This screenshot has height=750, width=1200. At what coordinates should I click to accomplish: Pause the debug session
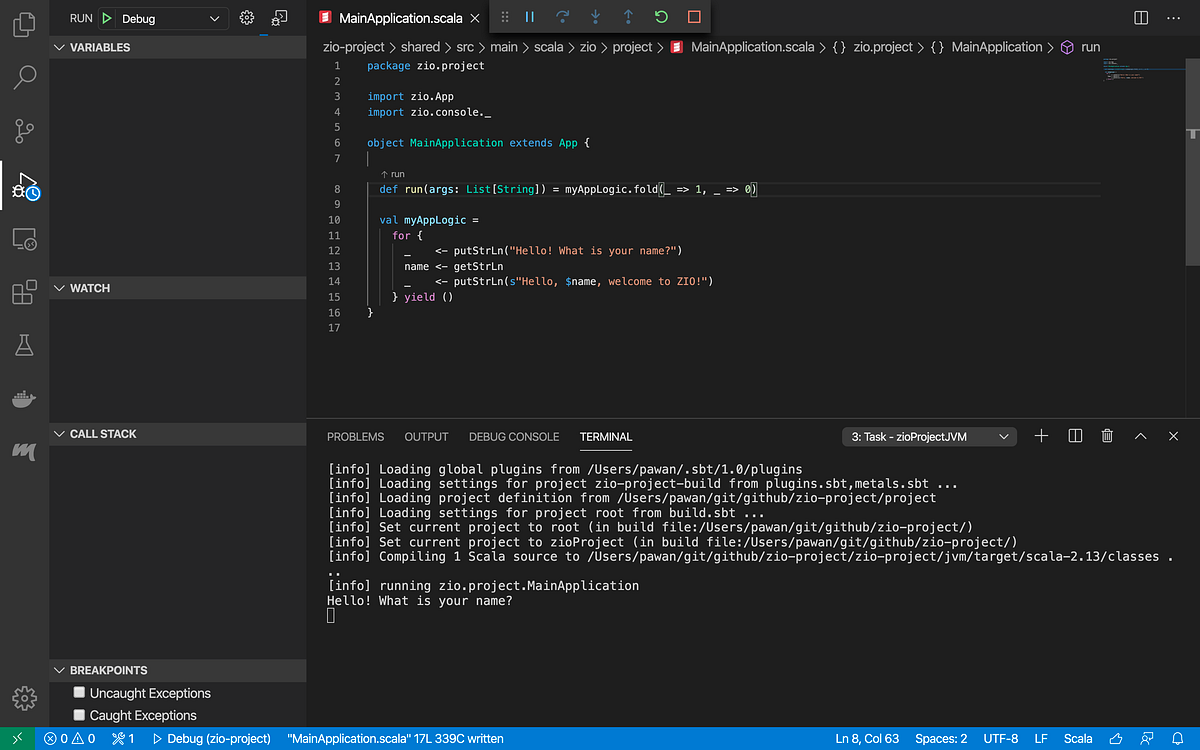(x=530, y=17)
